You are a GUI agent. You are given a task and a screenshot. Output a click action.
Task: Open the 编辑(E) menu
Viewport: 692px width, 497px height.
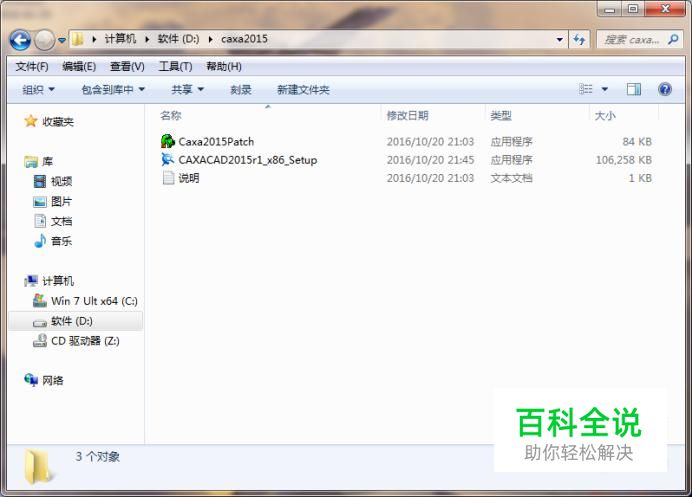79,67
